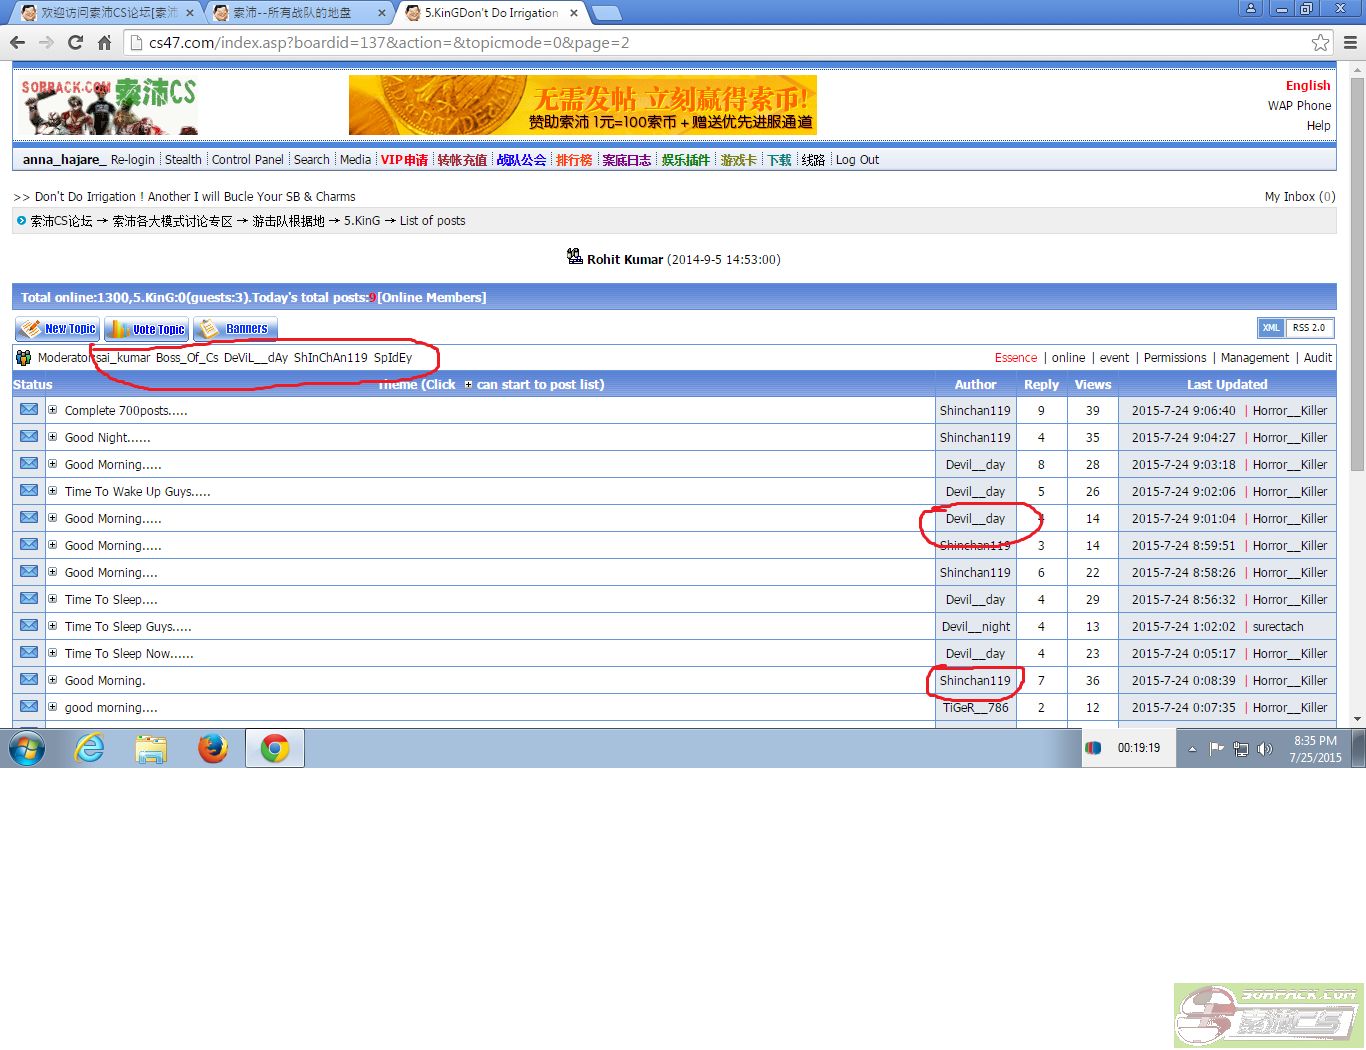This screenshot has width=1366, height=1050.
Task: Click envelope icon beside Complete 700posts
Action: (x=29, y=410)
